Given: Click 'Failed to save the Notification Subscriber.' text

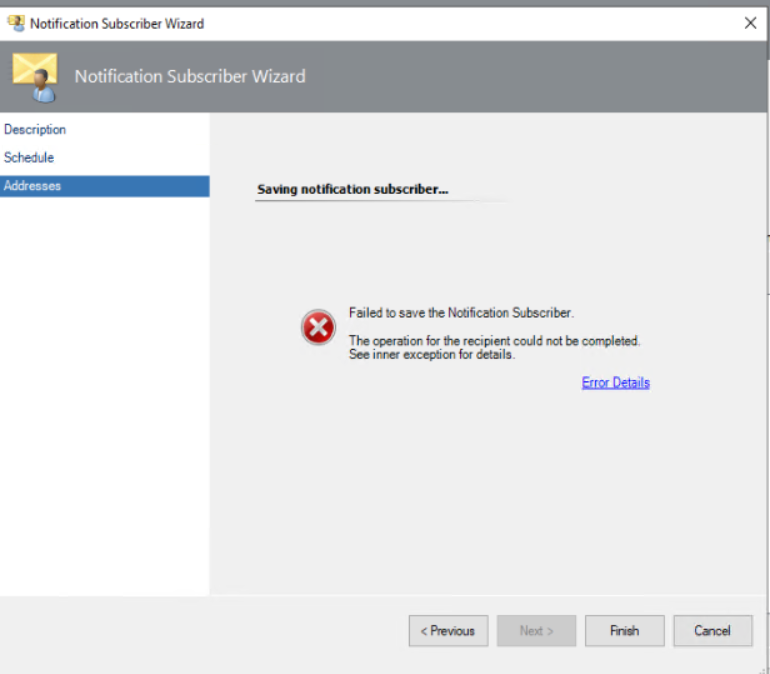Looking at the screenshot, I should [x=461, y=313].
